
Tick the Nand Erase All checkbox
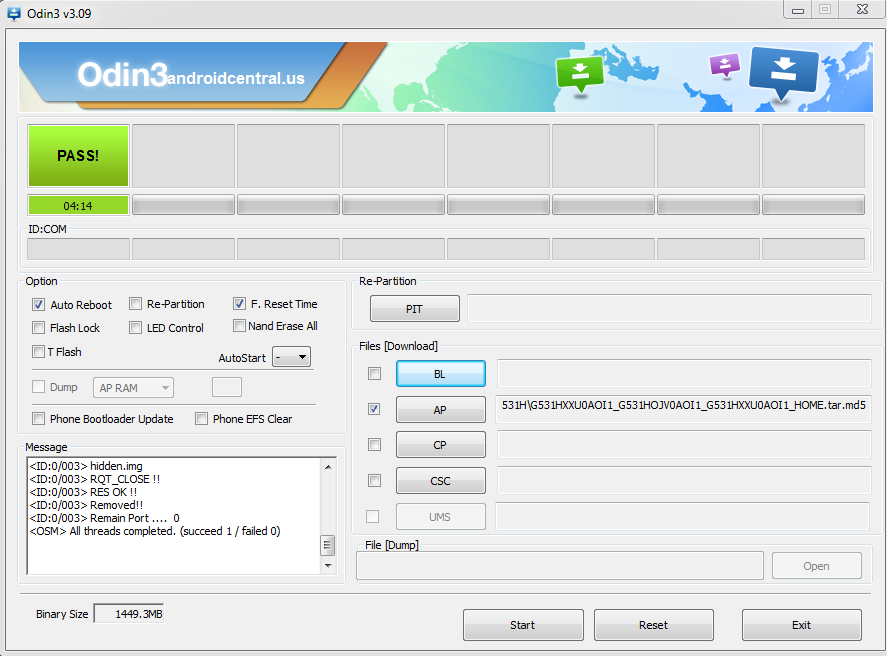[239, 326]
